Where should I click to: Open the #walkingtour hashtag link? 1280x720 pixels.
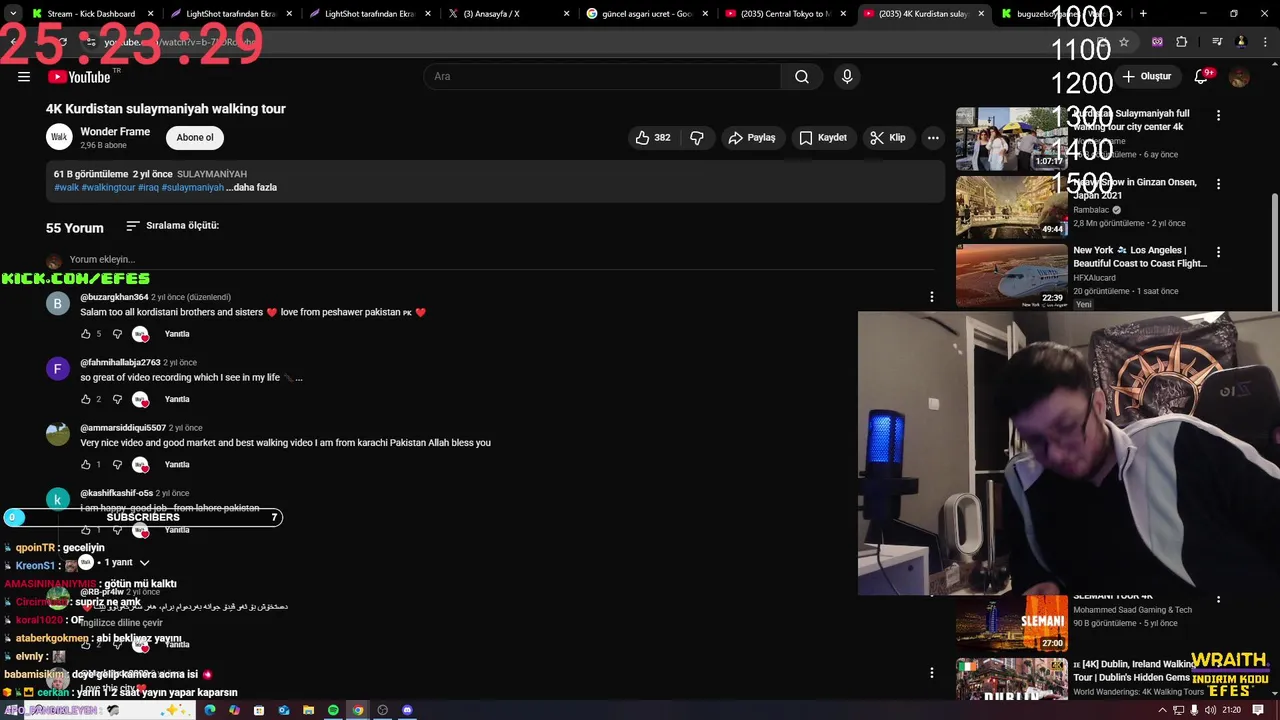pyautogui.click(x=108, y=187)
